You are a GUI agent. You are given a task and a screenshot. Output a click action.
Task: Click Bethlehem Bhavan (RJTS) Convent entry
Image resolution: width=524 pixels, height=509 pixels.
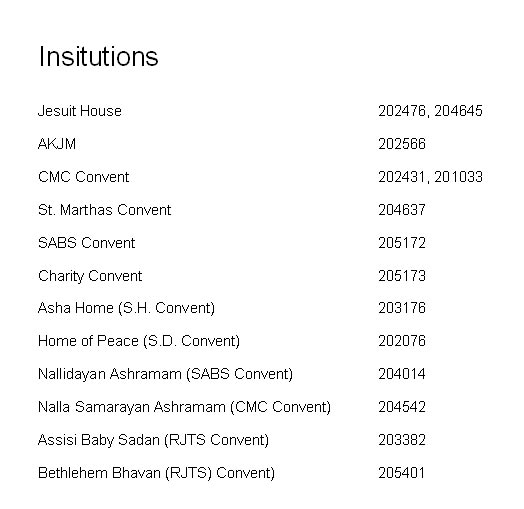coord(156,473)
